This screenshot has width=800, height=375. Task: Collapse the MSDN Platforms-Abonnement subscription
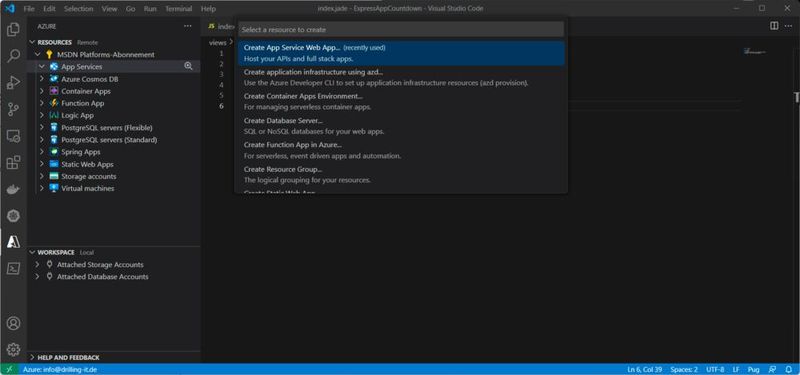(38, 55)
